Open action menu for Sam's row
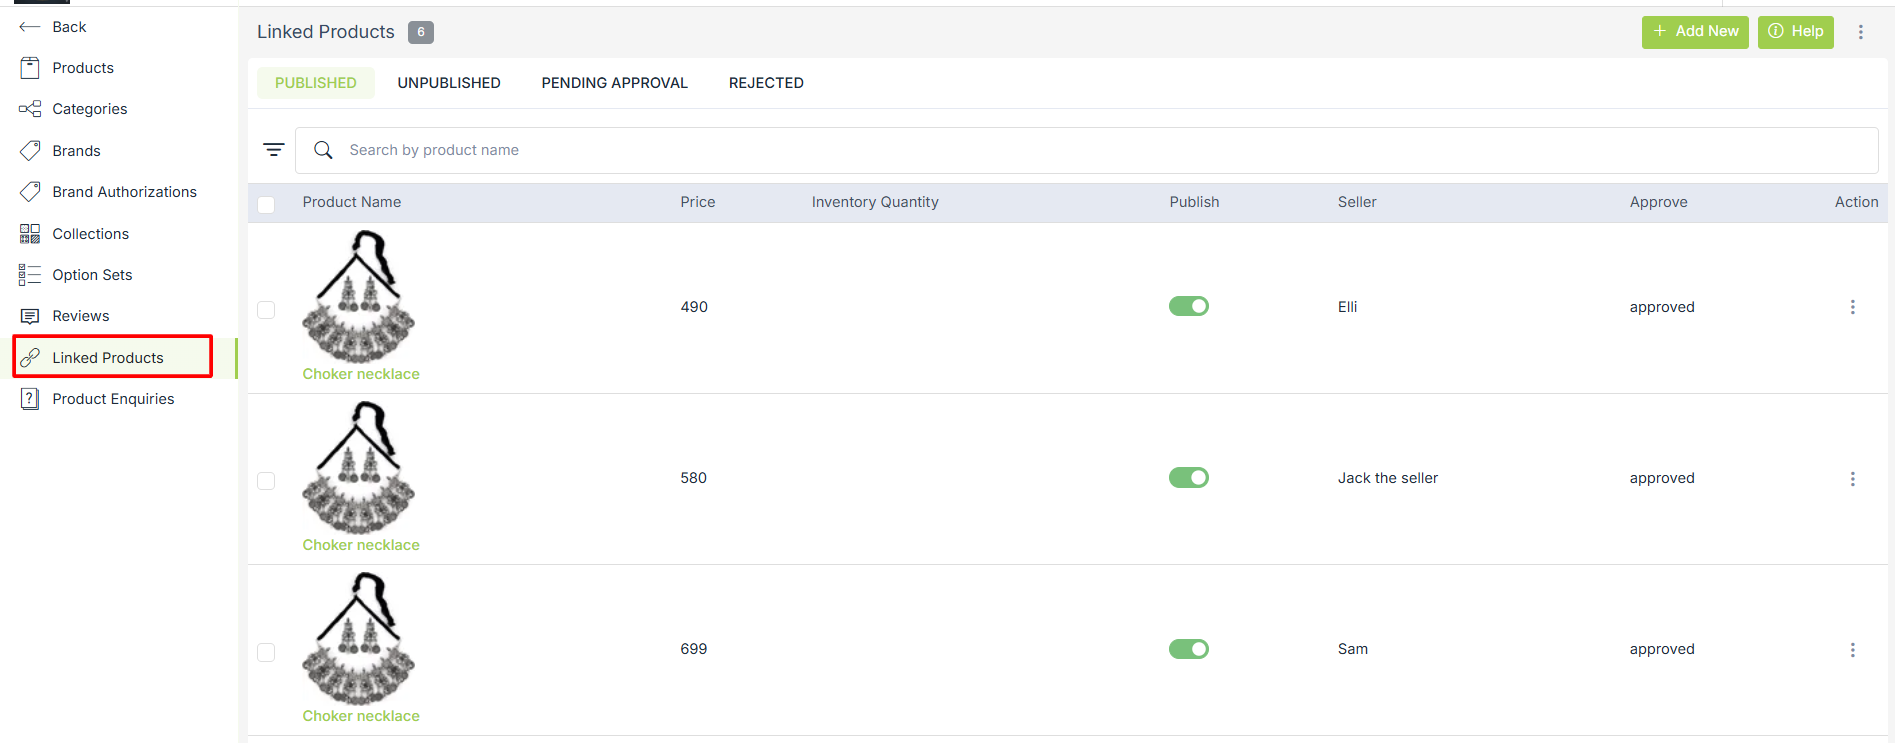Screen dimensions: 1895x743 [1852, 650]
